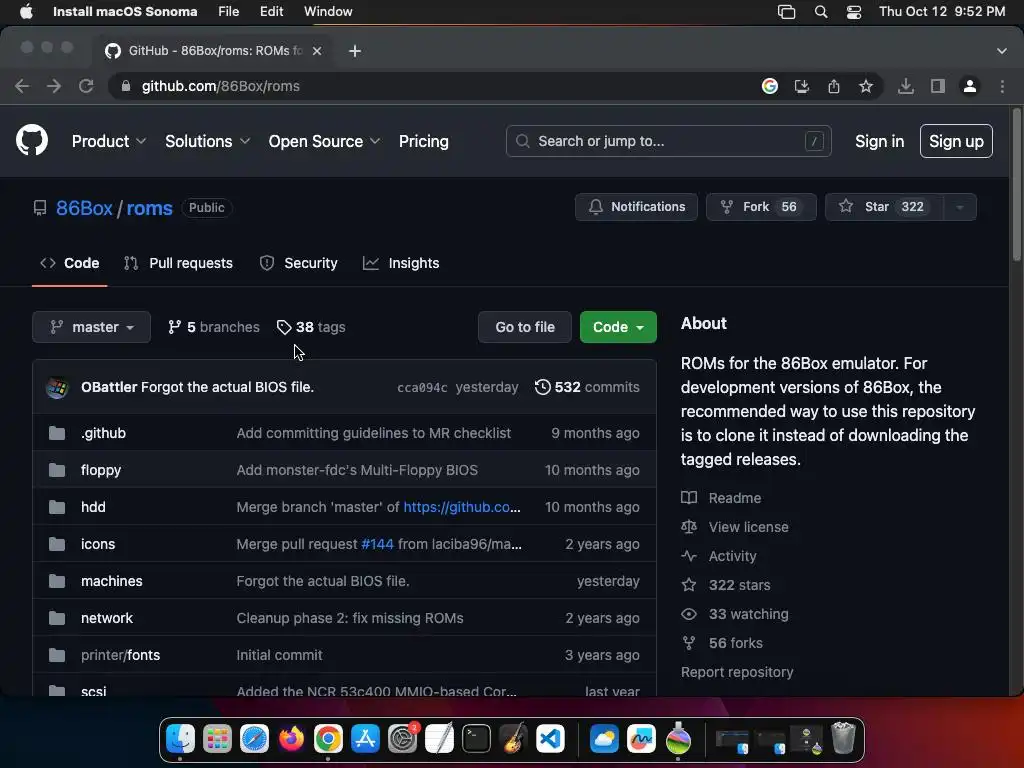Open Visual Studio Code from the Dock
Viewport: 1024px width, 768px height.
[x=550, y=739]
